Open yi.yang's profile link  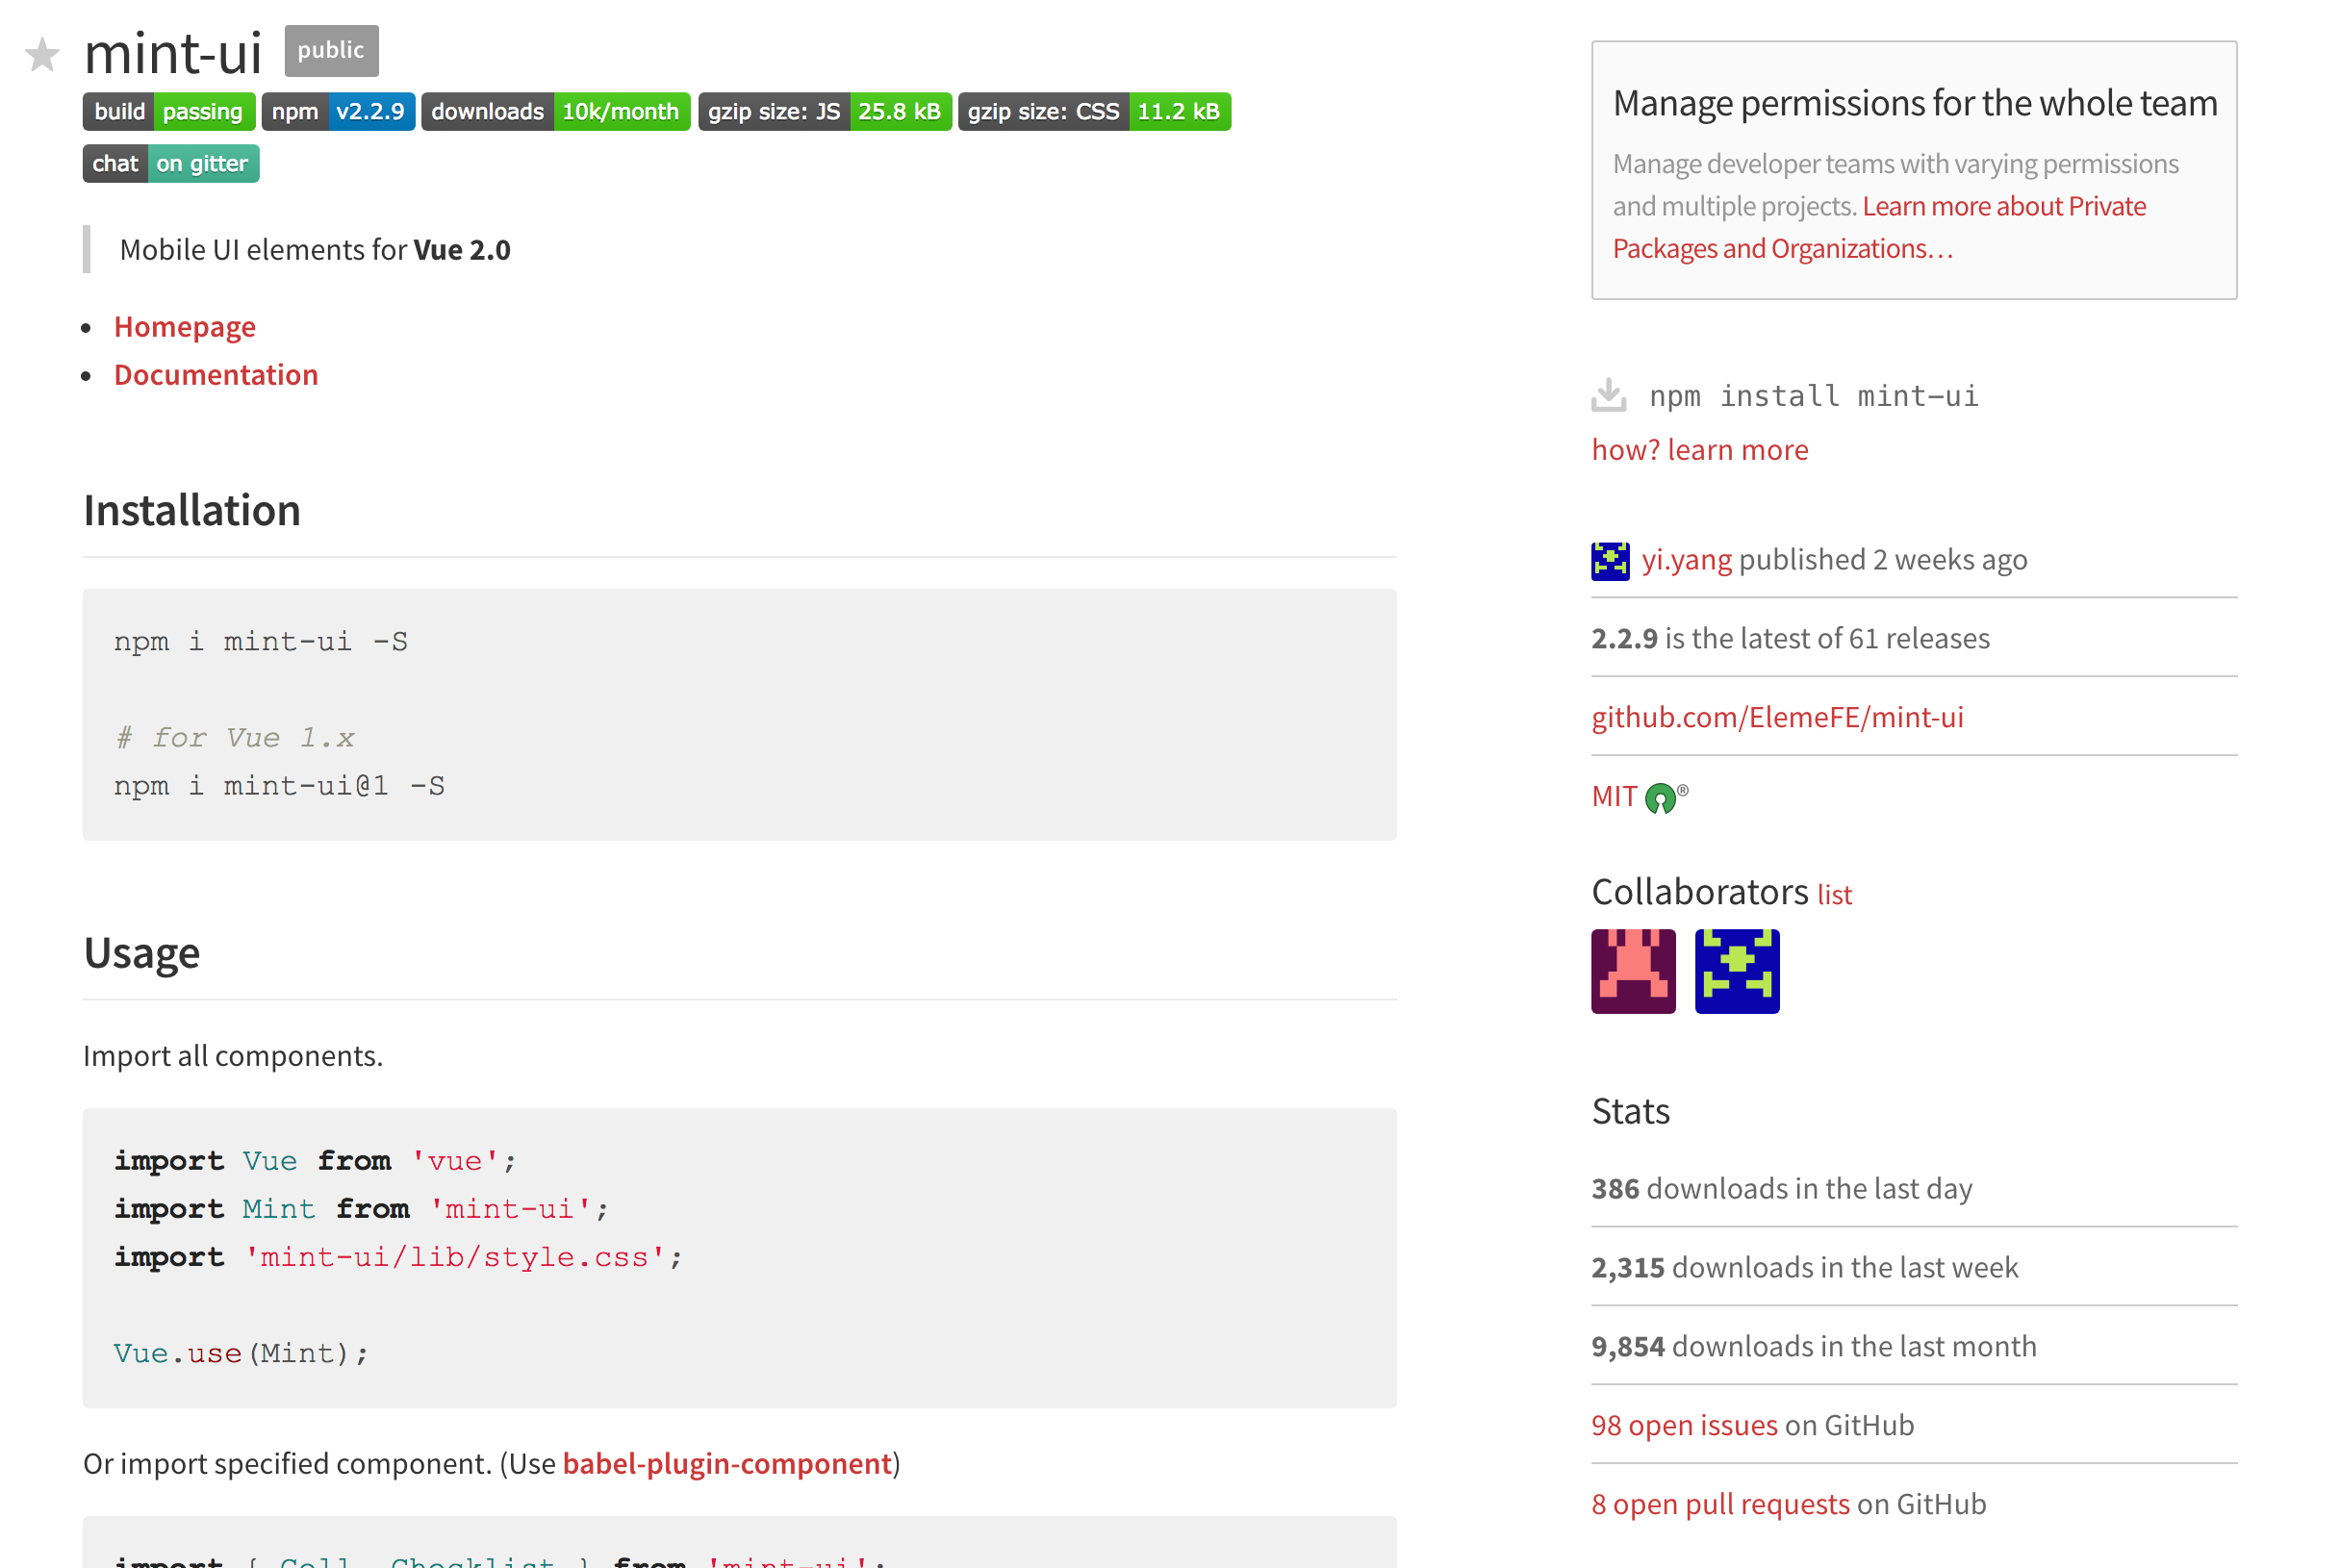click(1686, 560)
